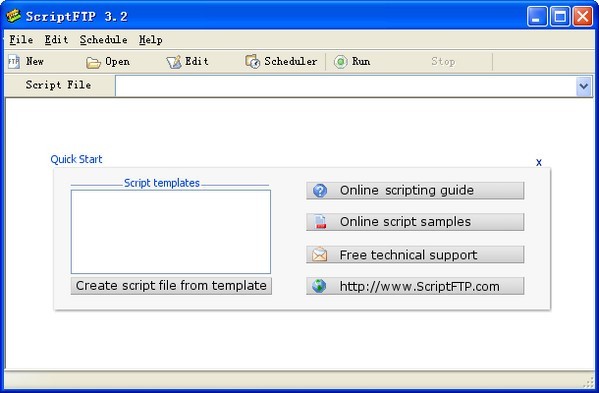Open Online script samples
Screen dimensions: 599x393
click(415, 222)
